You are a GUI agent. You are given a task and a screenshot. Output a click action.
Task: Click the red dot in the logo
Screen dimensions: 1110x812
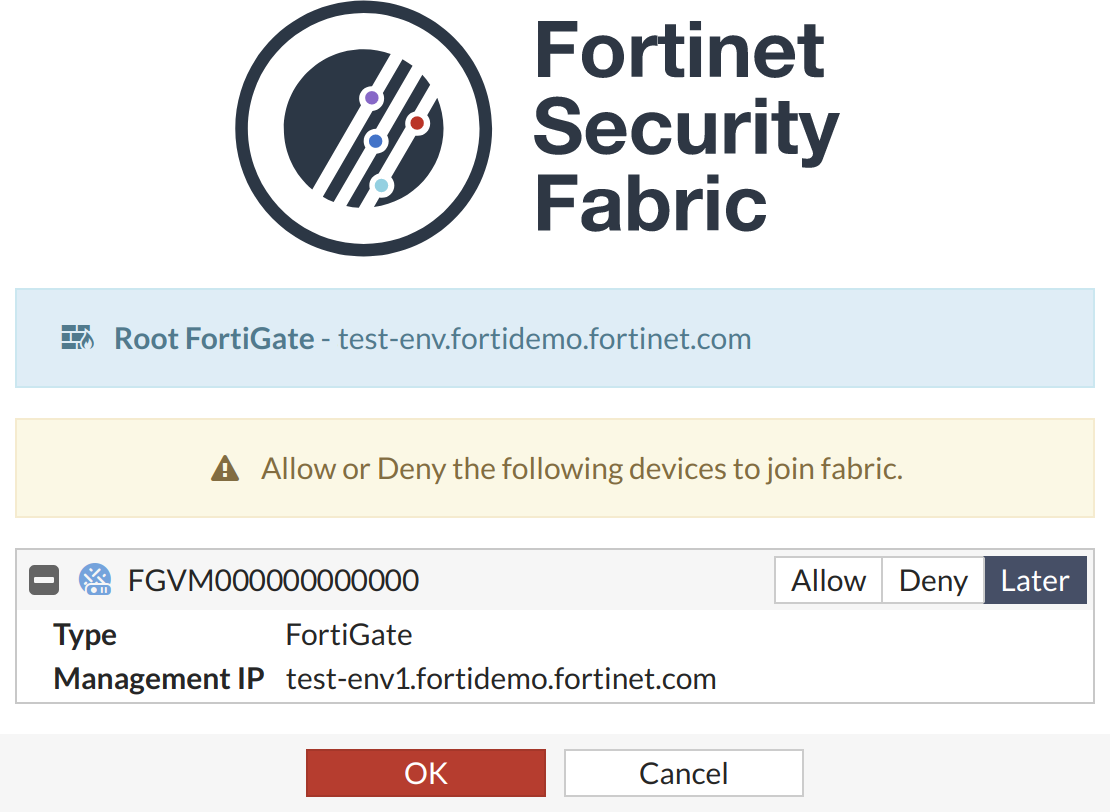pyautogui.click(x=417, y=123)
